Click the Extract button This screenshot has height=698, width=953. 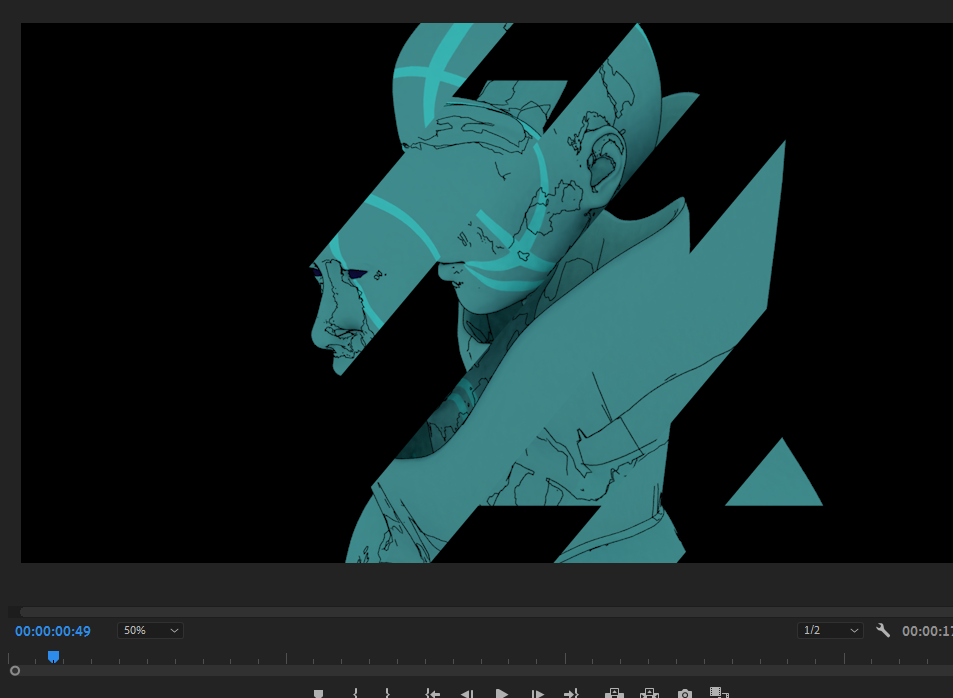coord(649,694)
